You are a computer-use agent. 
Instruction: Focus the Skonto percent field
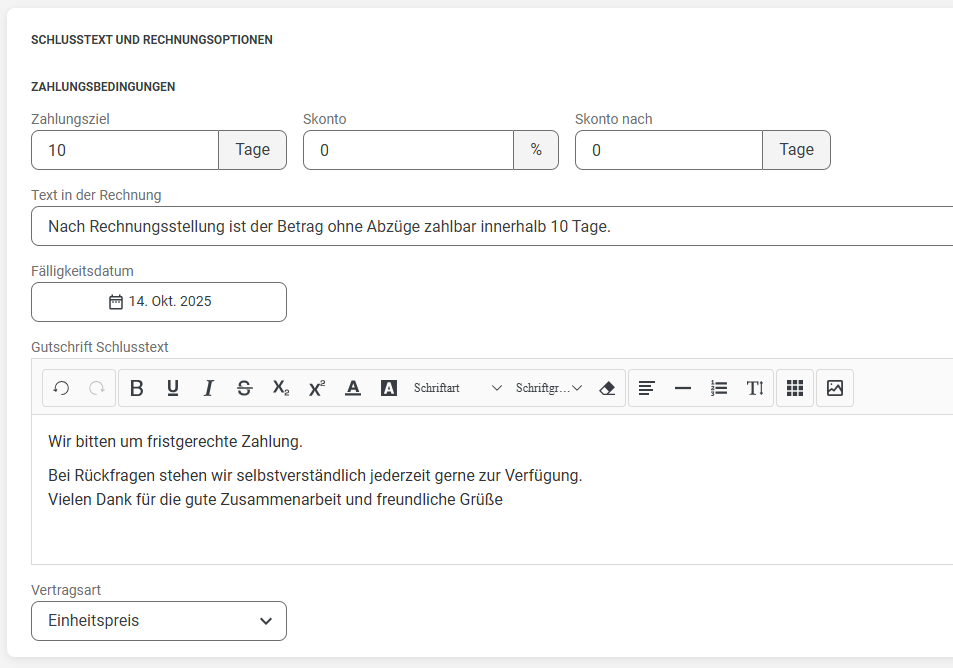pyautogui.click(x=408, y=150)
